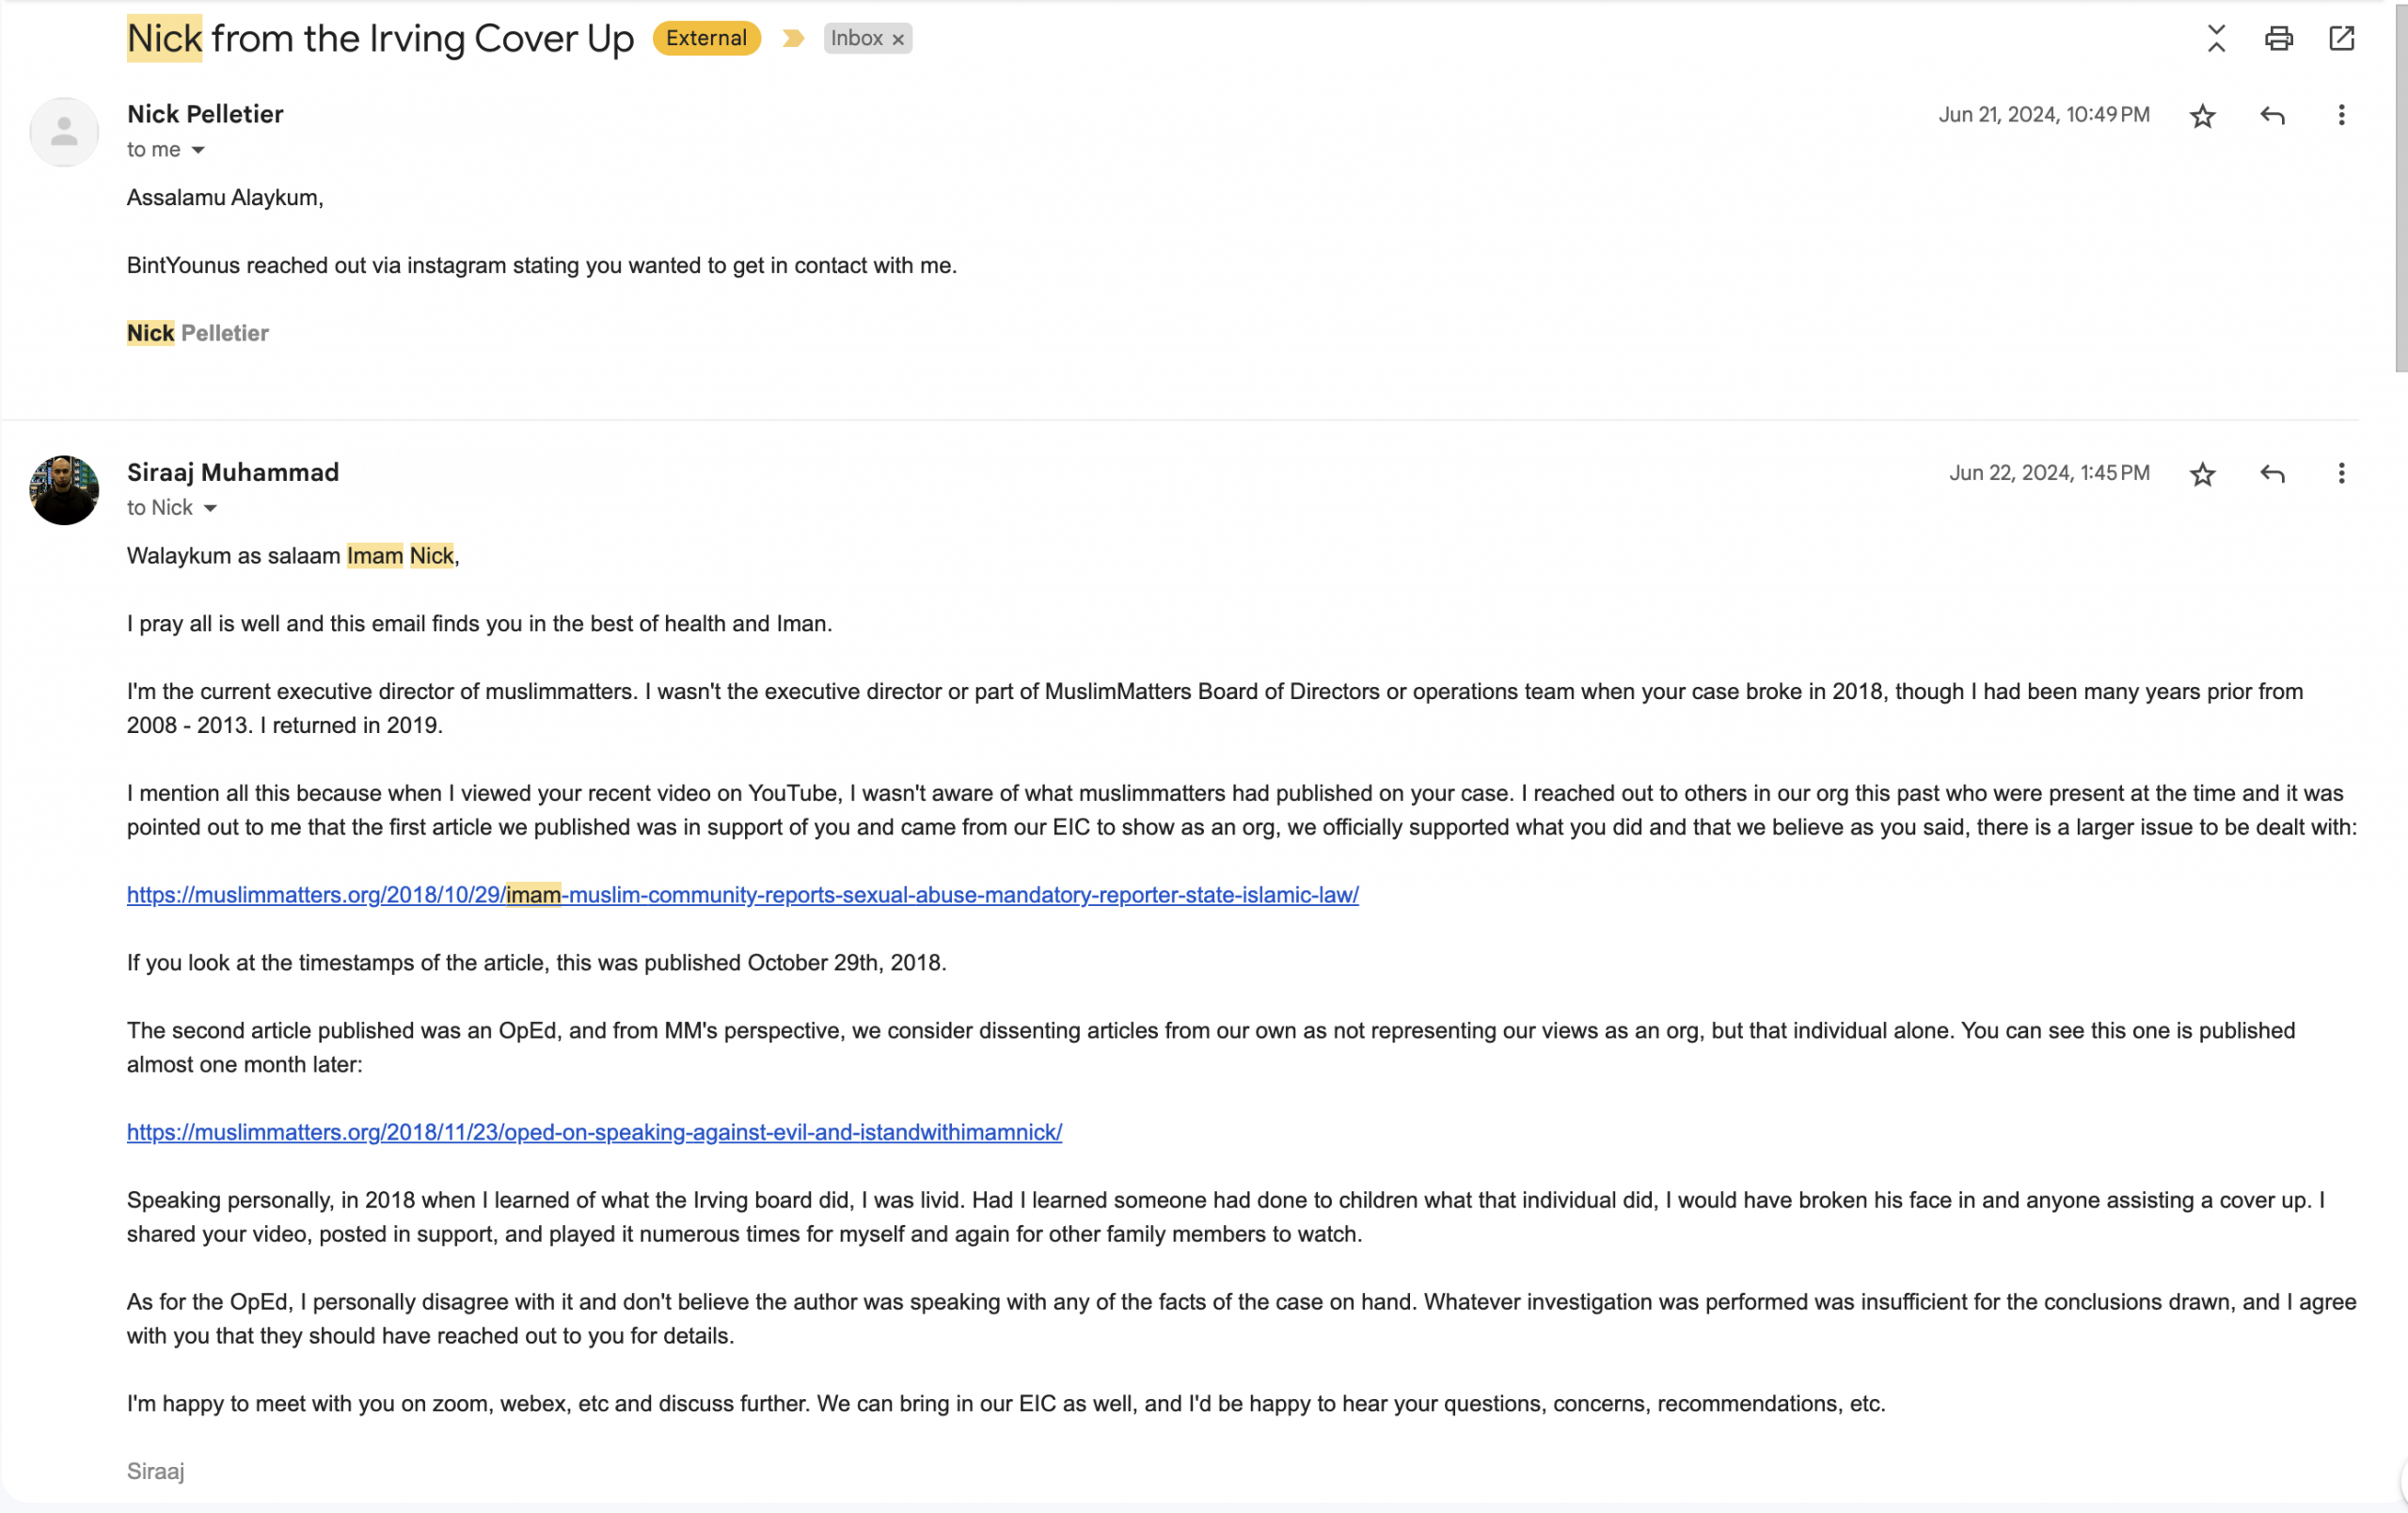The image size is (2408, 1513).
Task: Remove the Inbox label from conversation
Action: [898, 40]
